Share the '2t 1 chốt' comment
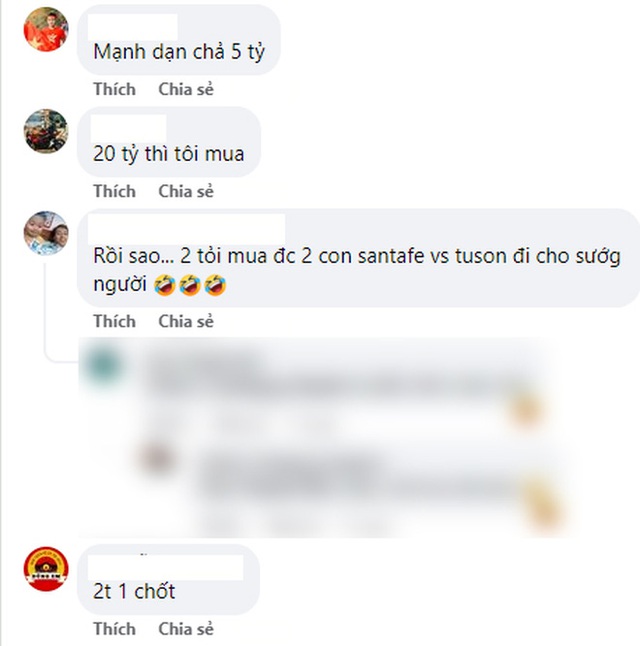 click(186, 629)
